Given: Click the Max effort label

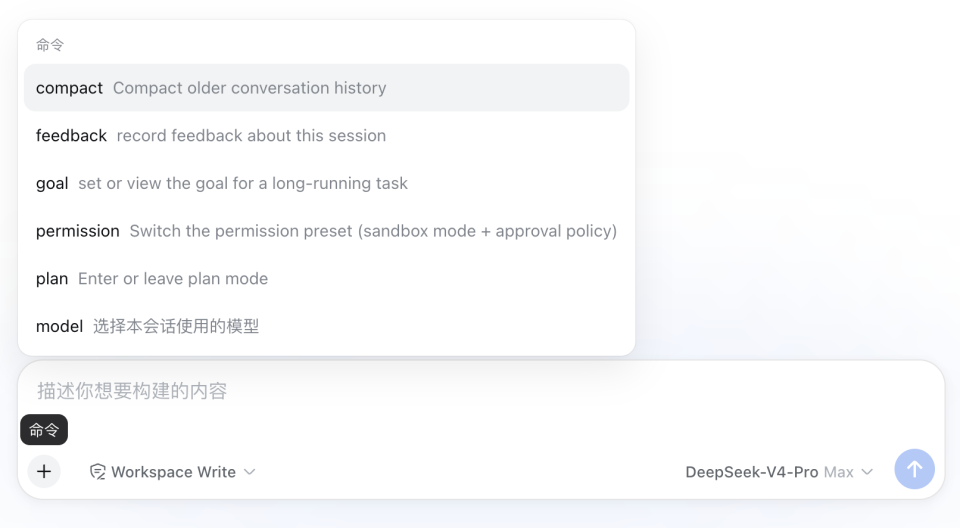Looking at the screenshot, I should (838, 472).
